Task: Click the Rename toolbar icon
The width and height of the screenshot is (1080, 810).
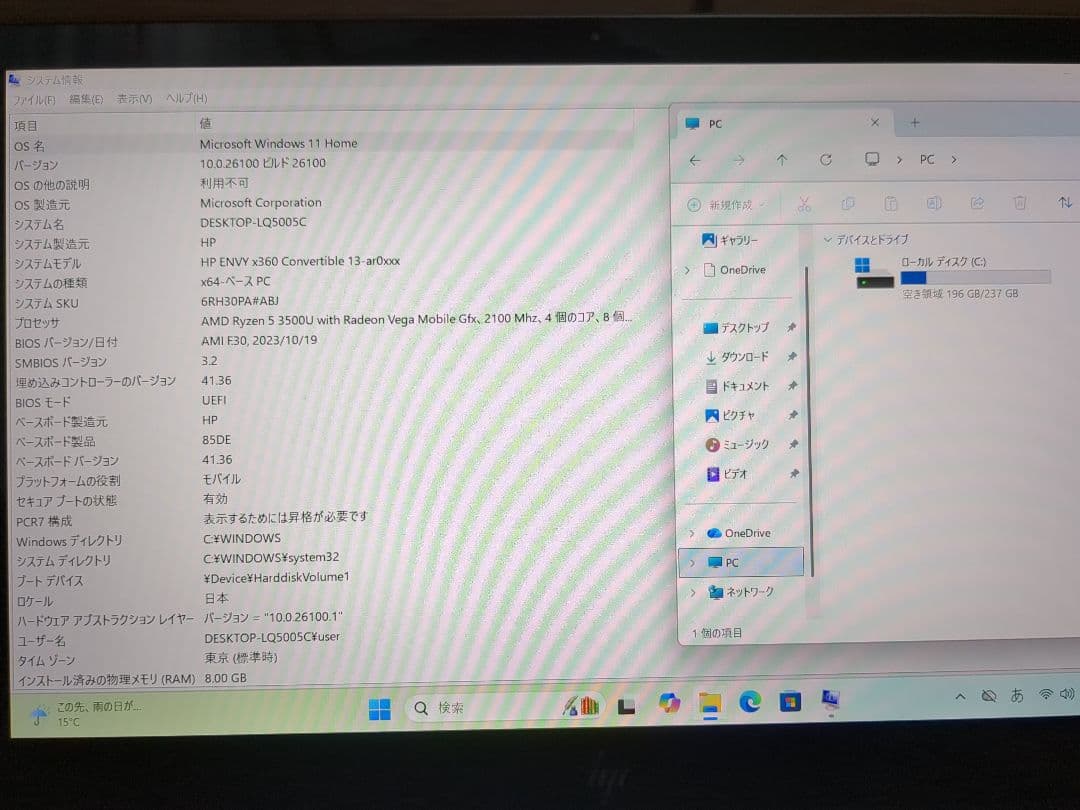Action: tap(934, 202)
